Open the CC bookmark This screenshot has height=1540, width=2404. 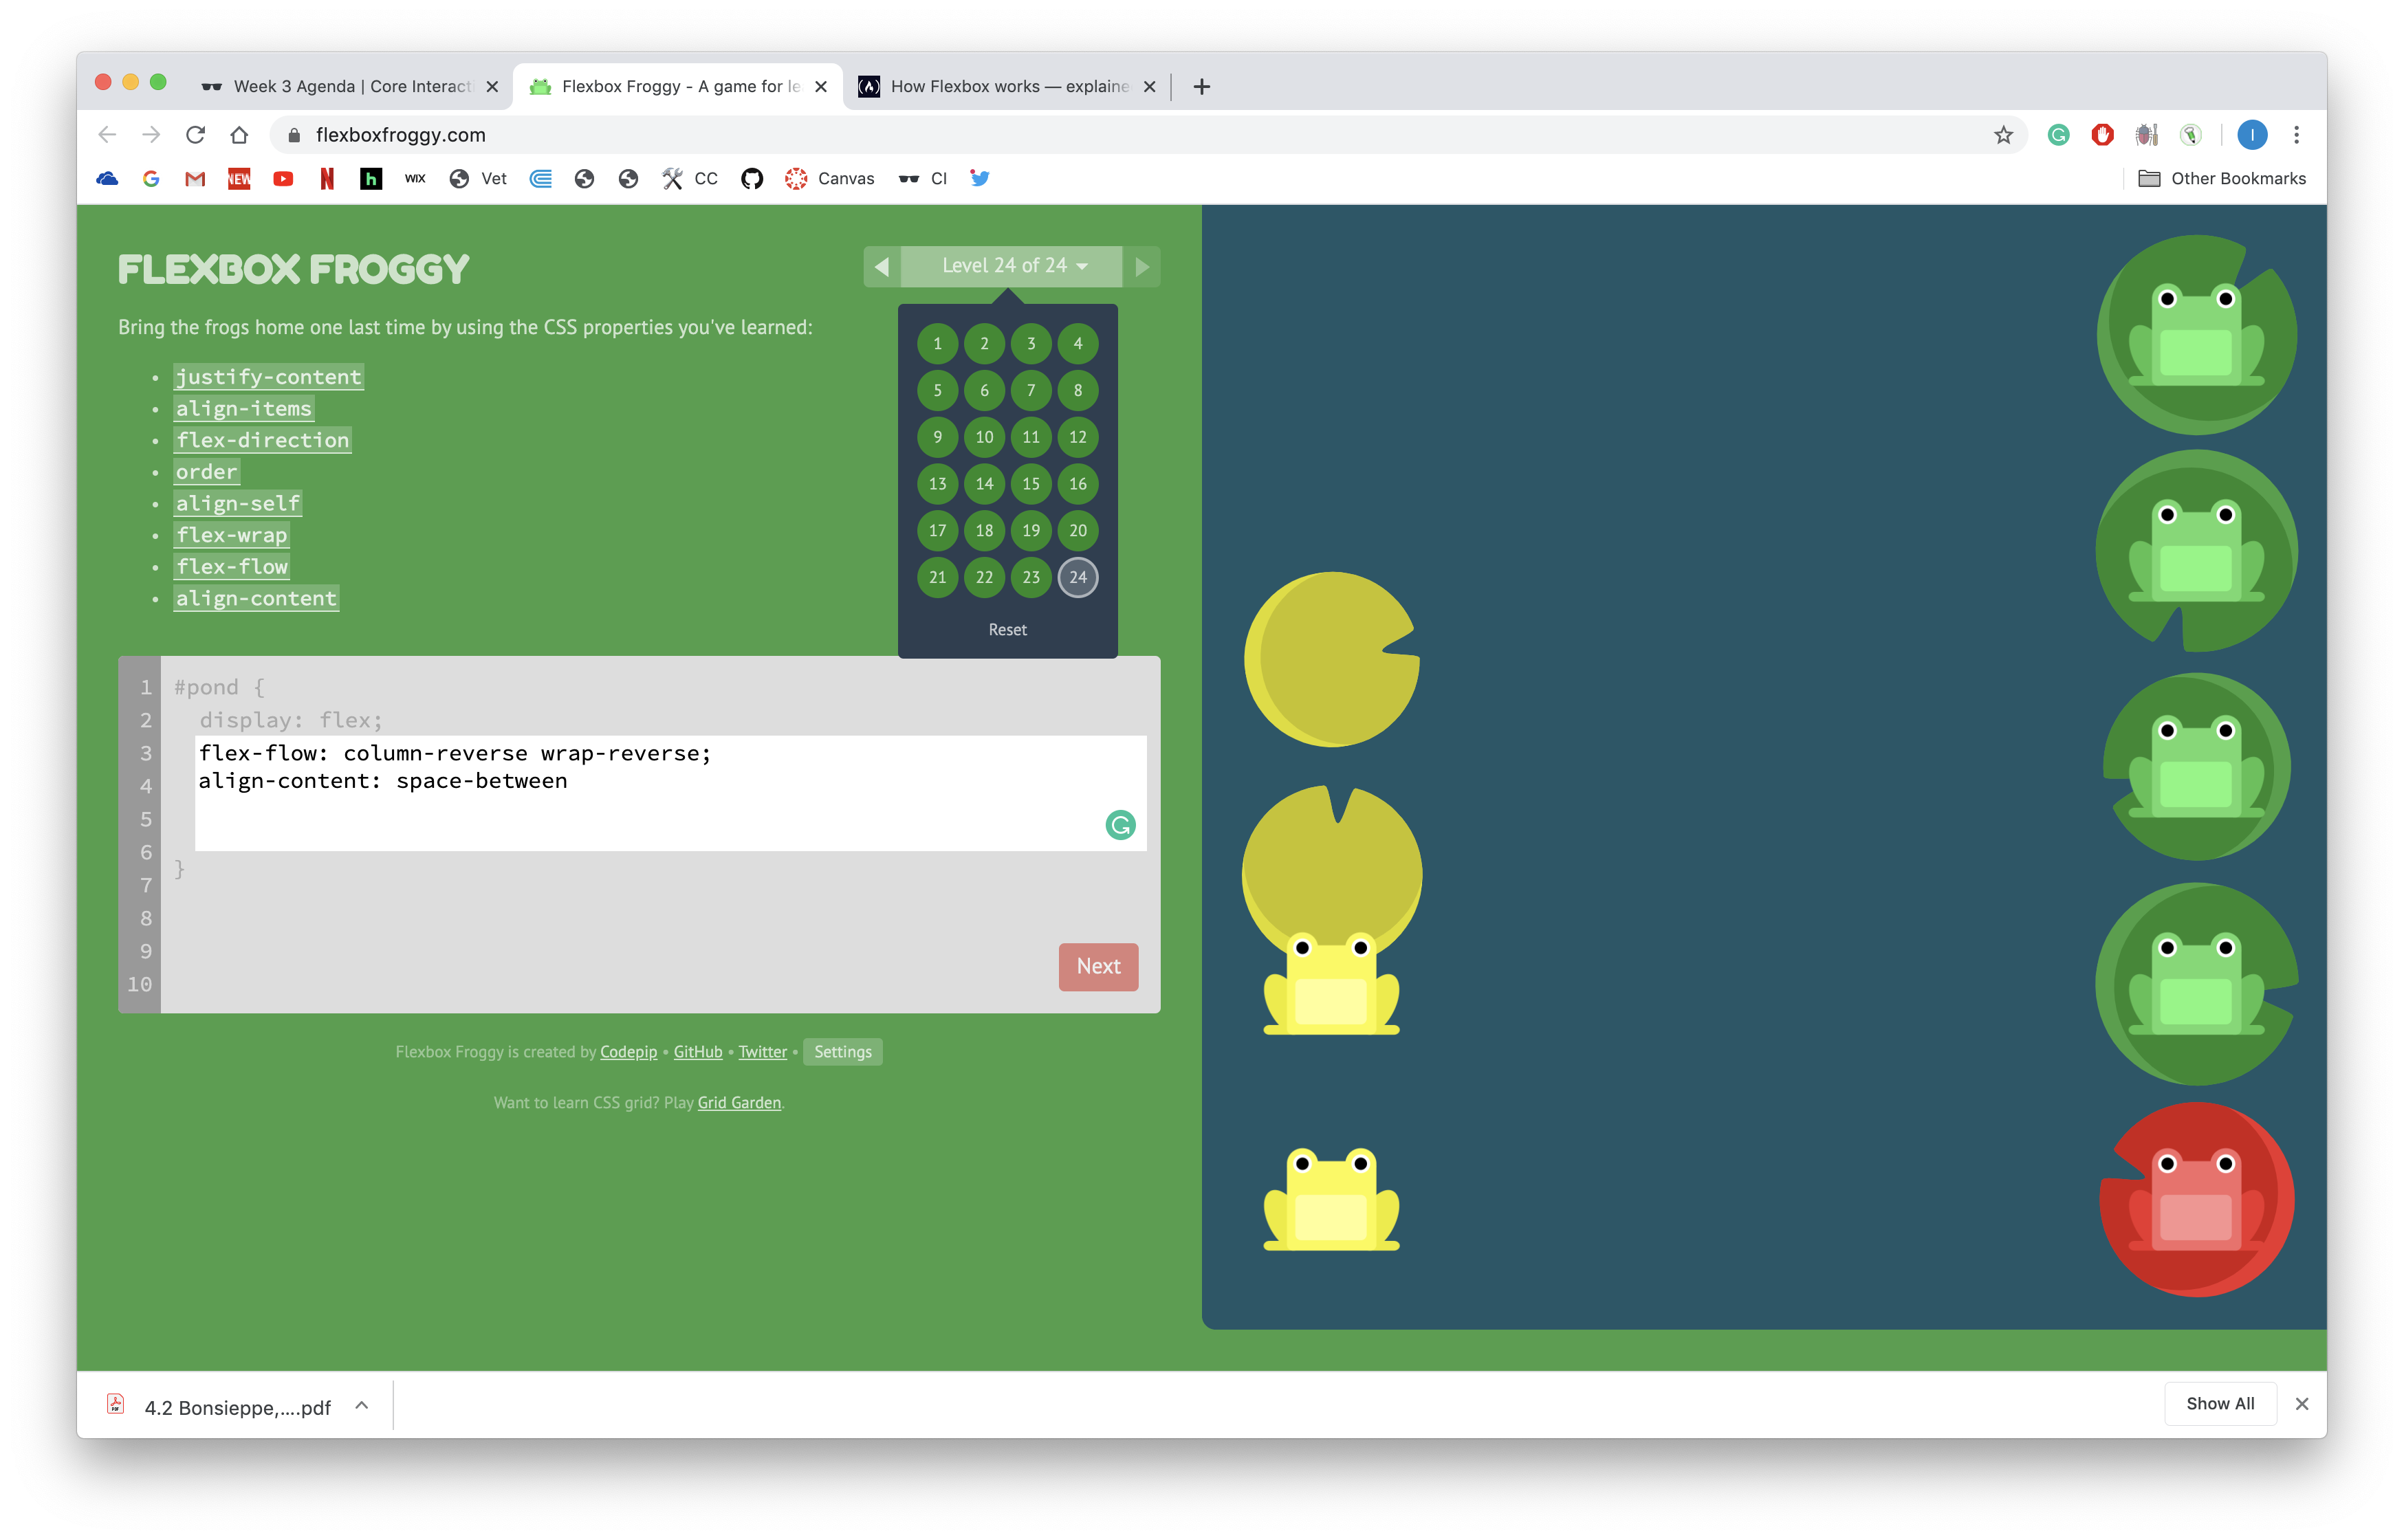tap(690, 179)
